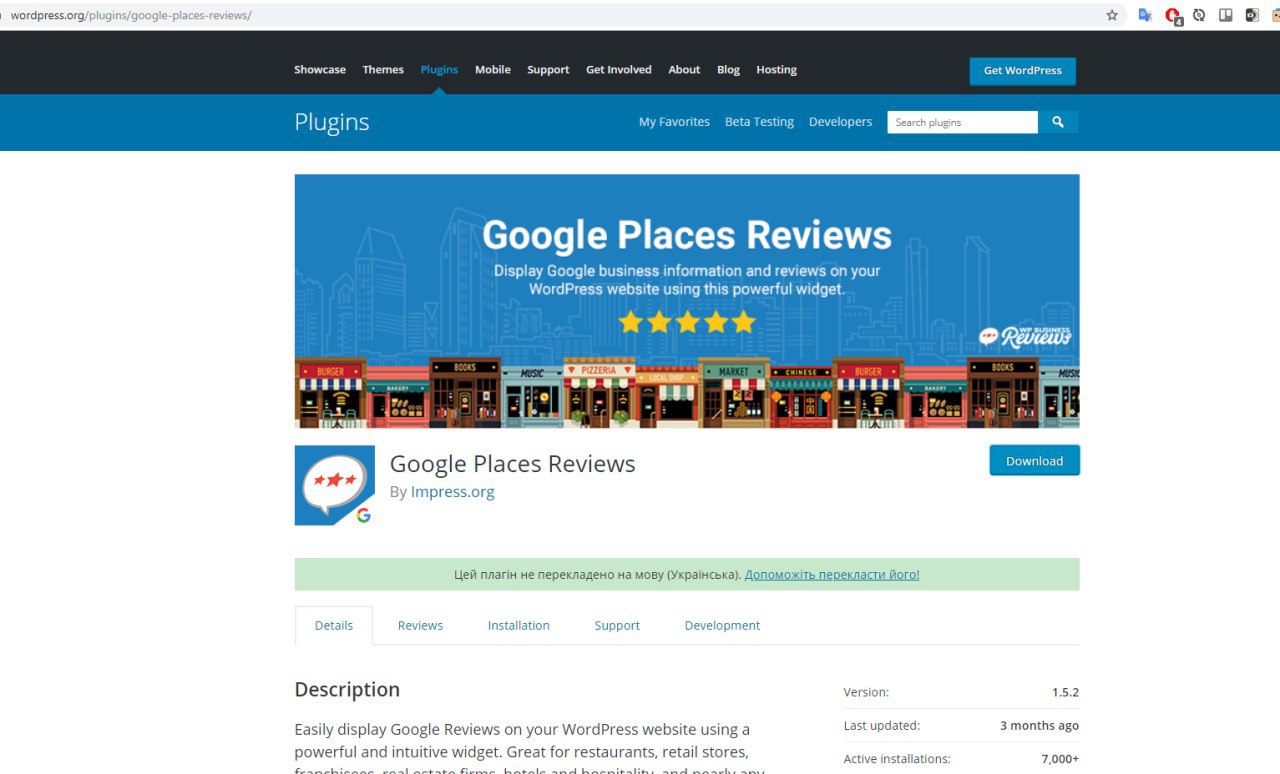
Task: Click the circular sync arrows extension icon
Action: point(1199,15)
